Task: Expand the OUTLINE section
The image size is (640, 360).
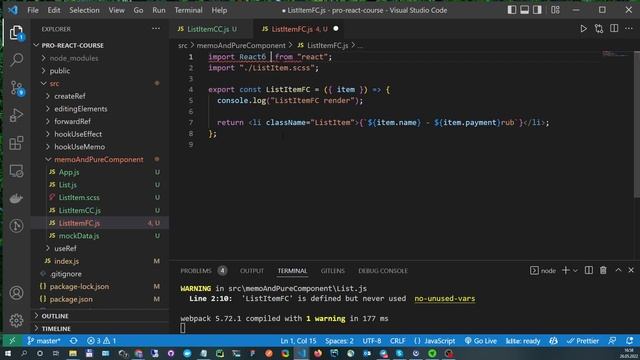Action: (55, 316)
